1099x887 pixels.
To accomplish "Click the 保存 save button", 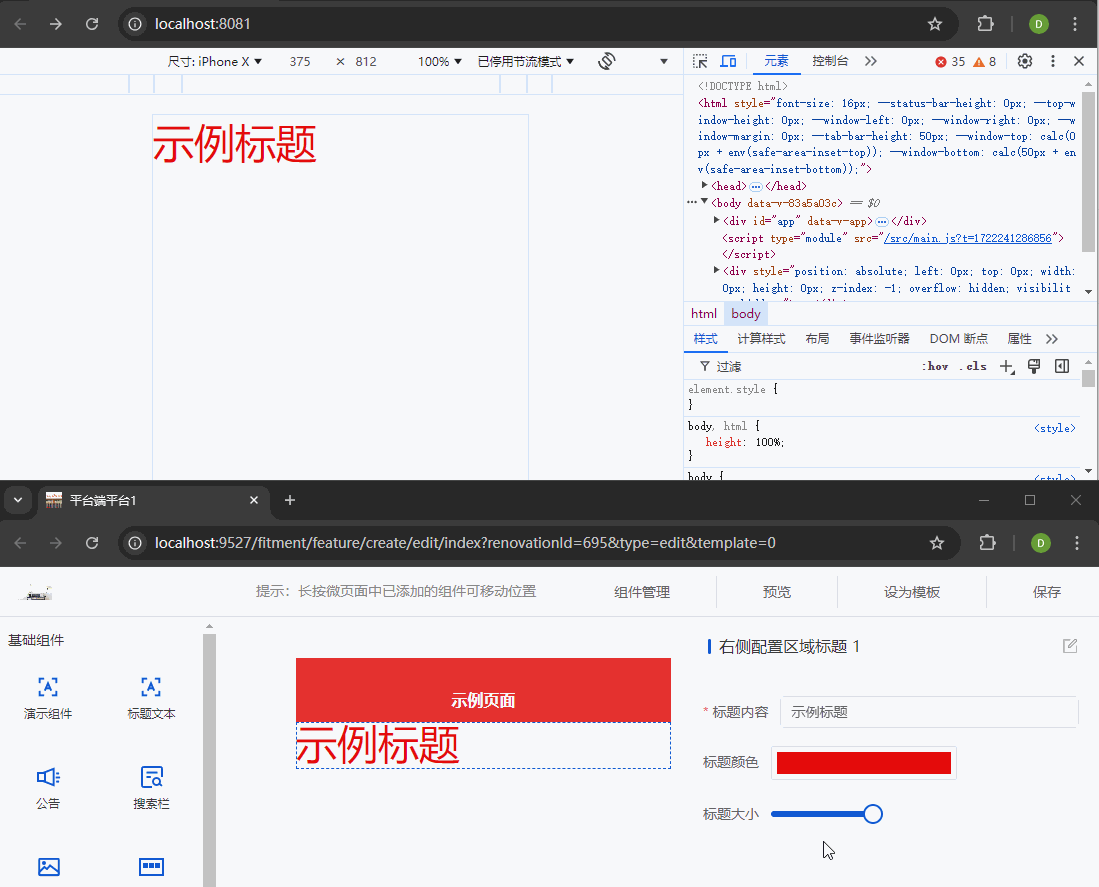I will pos(1046,592).
